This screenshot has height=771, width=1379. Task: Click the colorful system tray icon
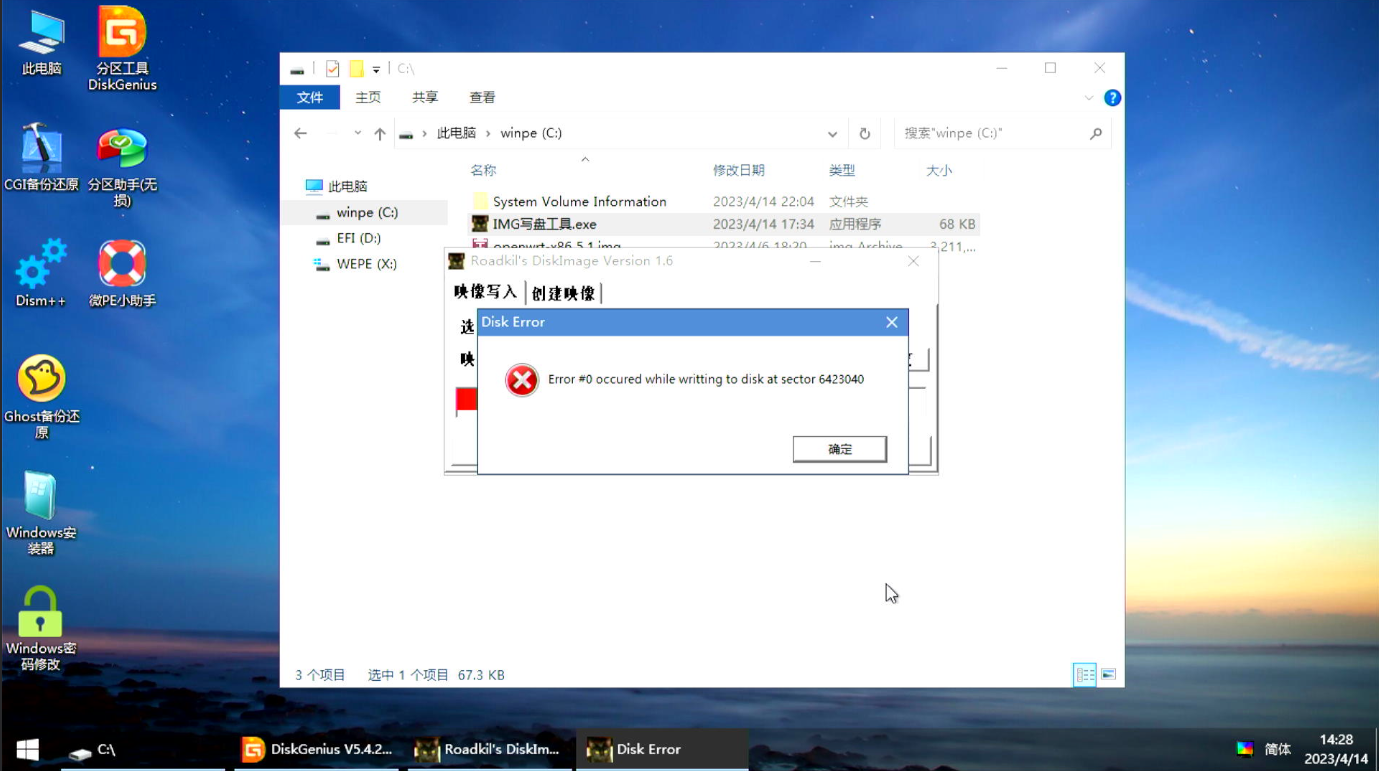[x=1245, y=749]
